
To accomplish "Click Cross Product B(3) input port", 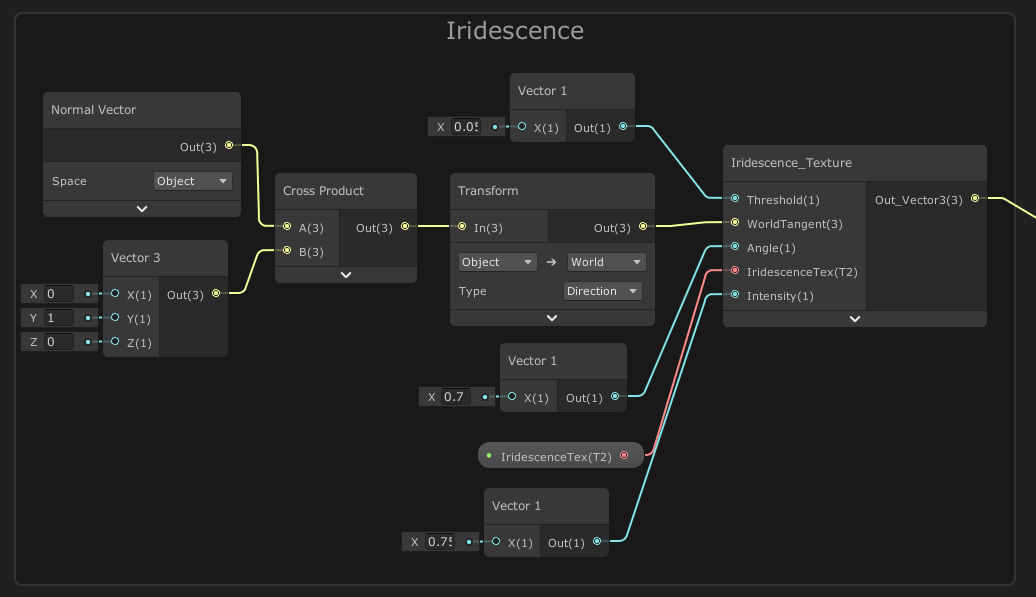I will 287,250.
